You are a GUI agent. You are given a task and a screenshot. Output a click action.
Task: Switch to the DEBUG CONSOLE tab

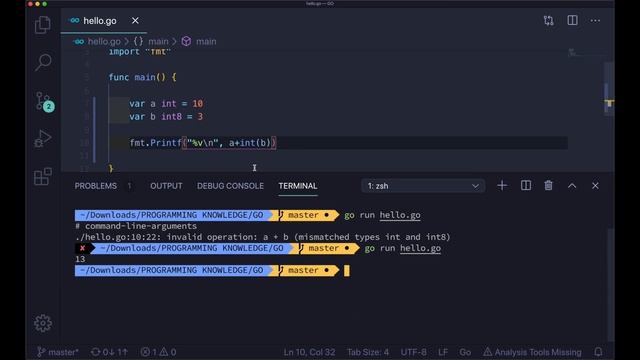[x=230, y=186]
